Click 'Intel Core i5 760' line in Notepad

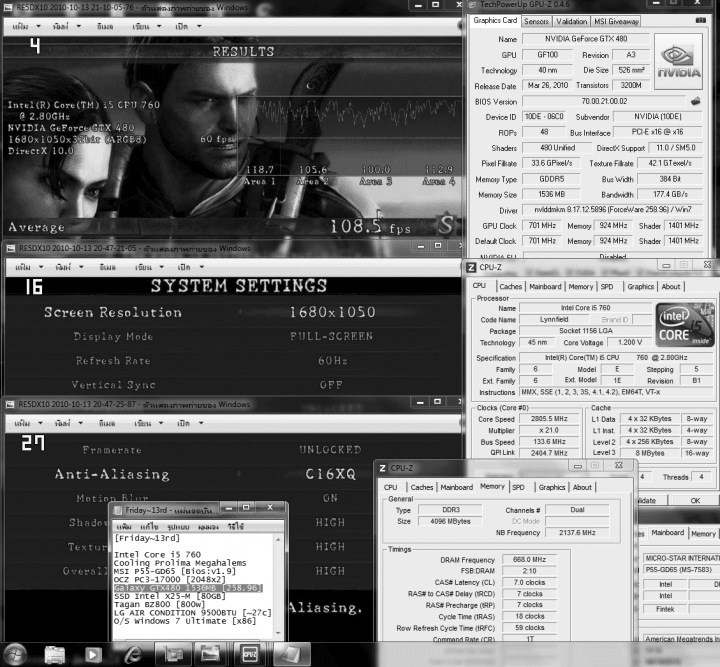(158, 555)
